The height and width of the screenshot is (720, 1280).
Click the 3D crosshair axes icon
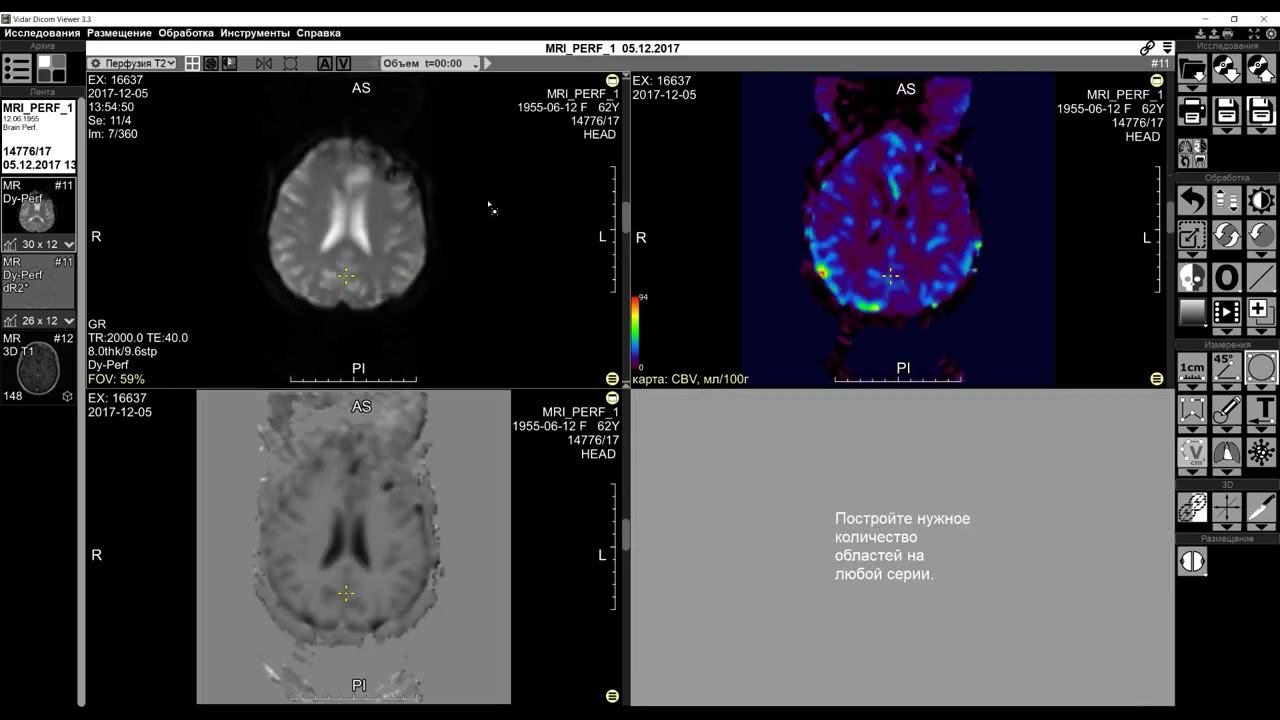[x=1227, y=506]
